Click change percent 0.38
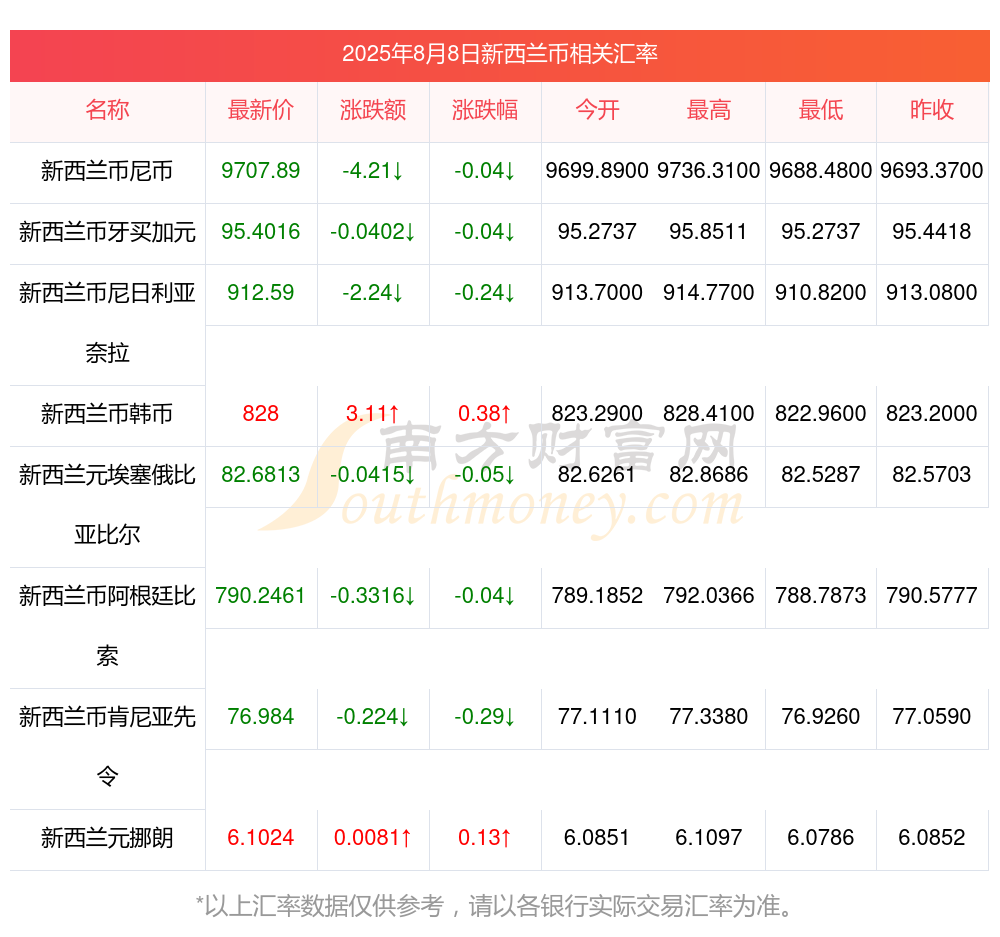This screenshot has width=1000, height=937. point(485,413)
